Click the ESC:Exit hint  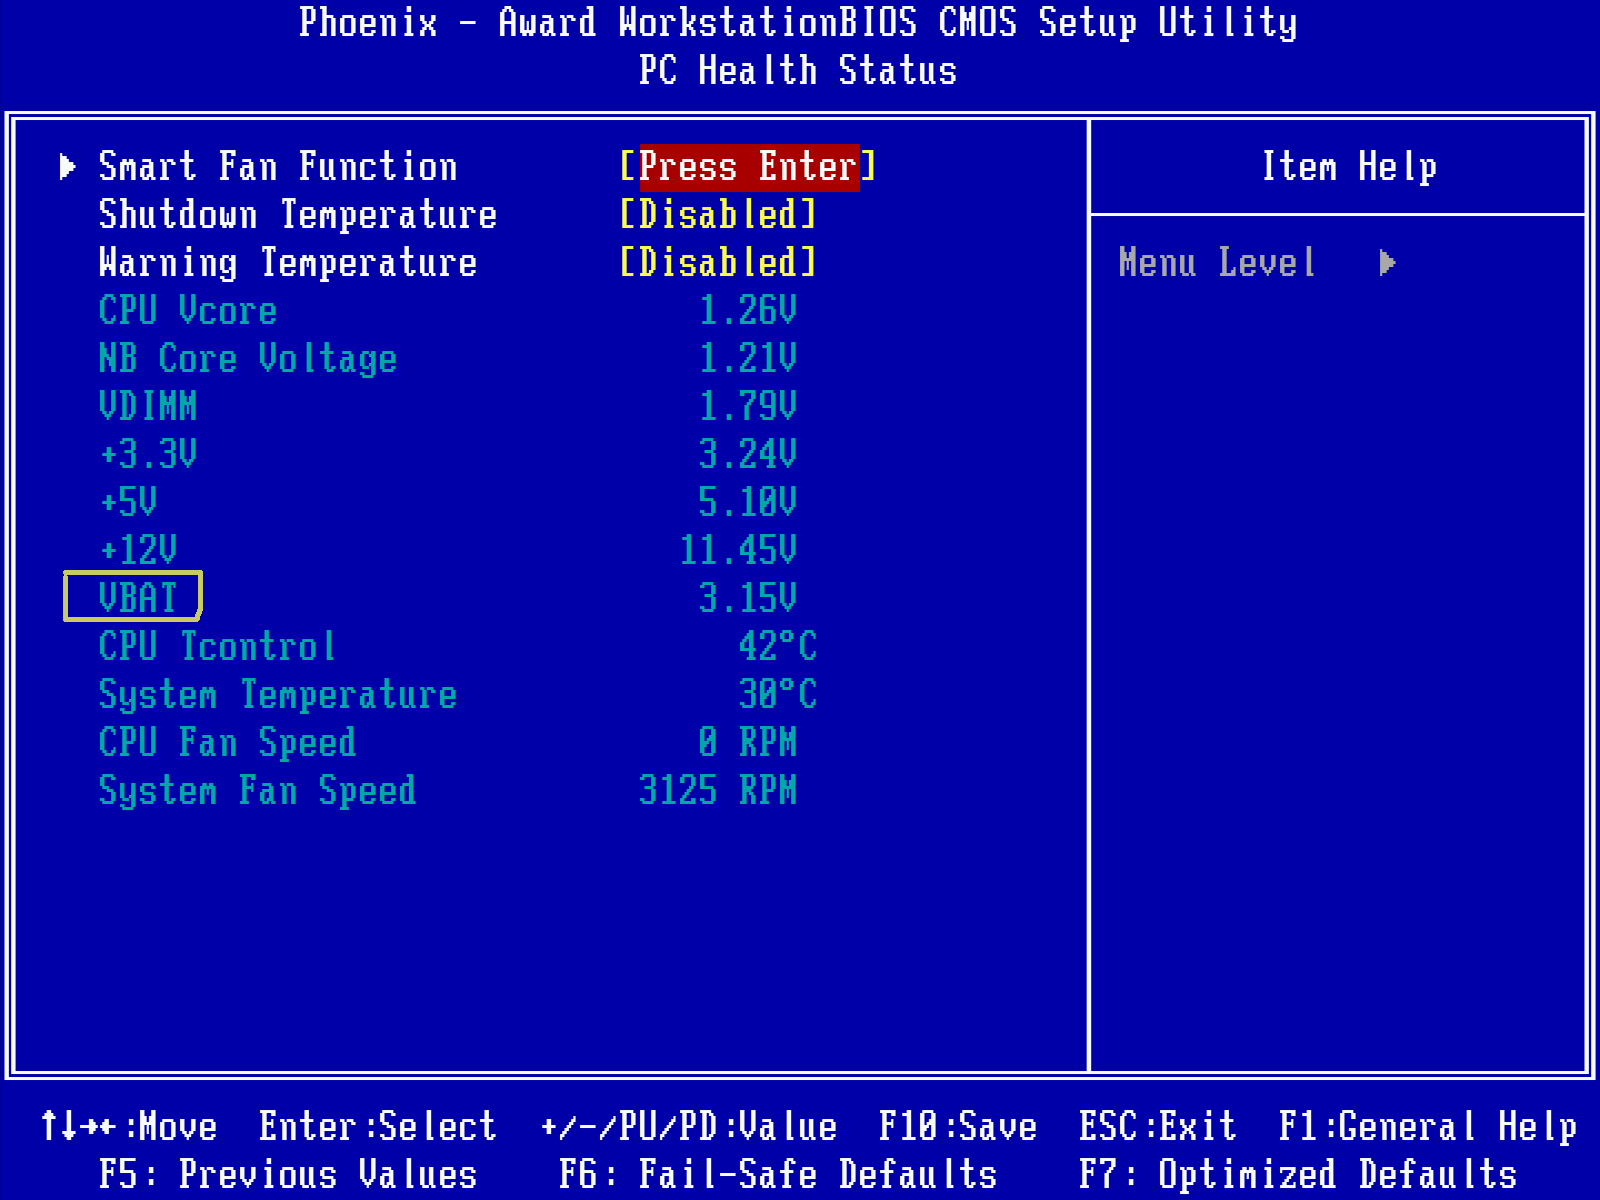(1158, 1126)
